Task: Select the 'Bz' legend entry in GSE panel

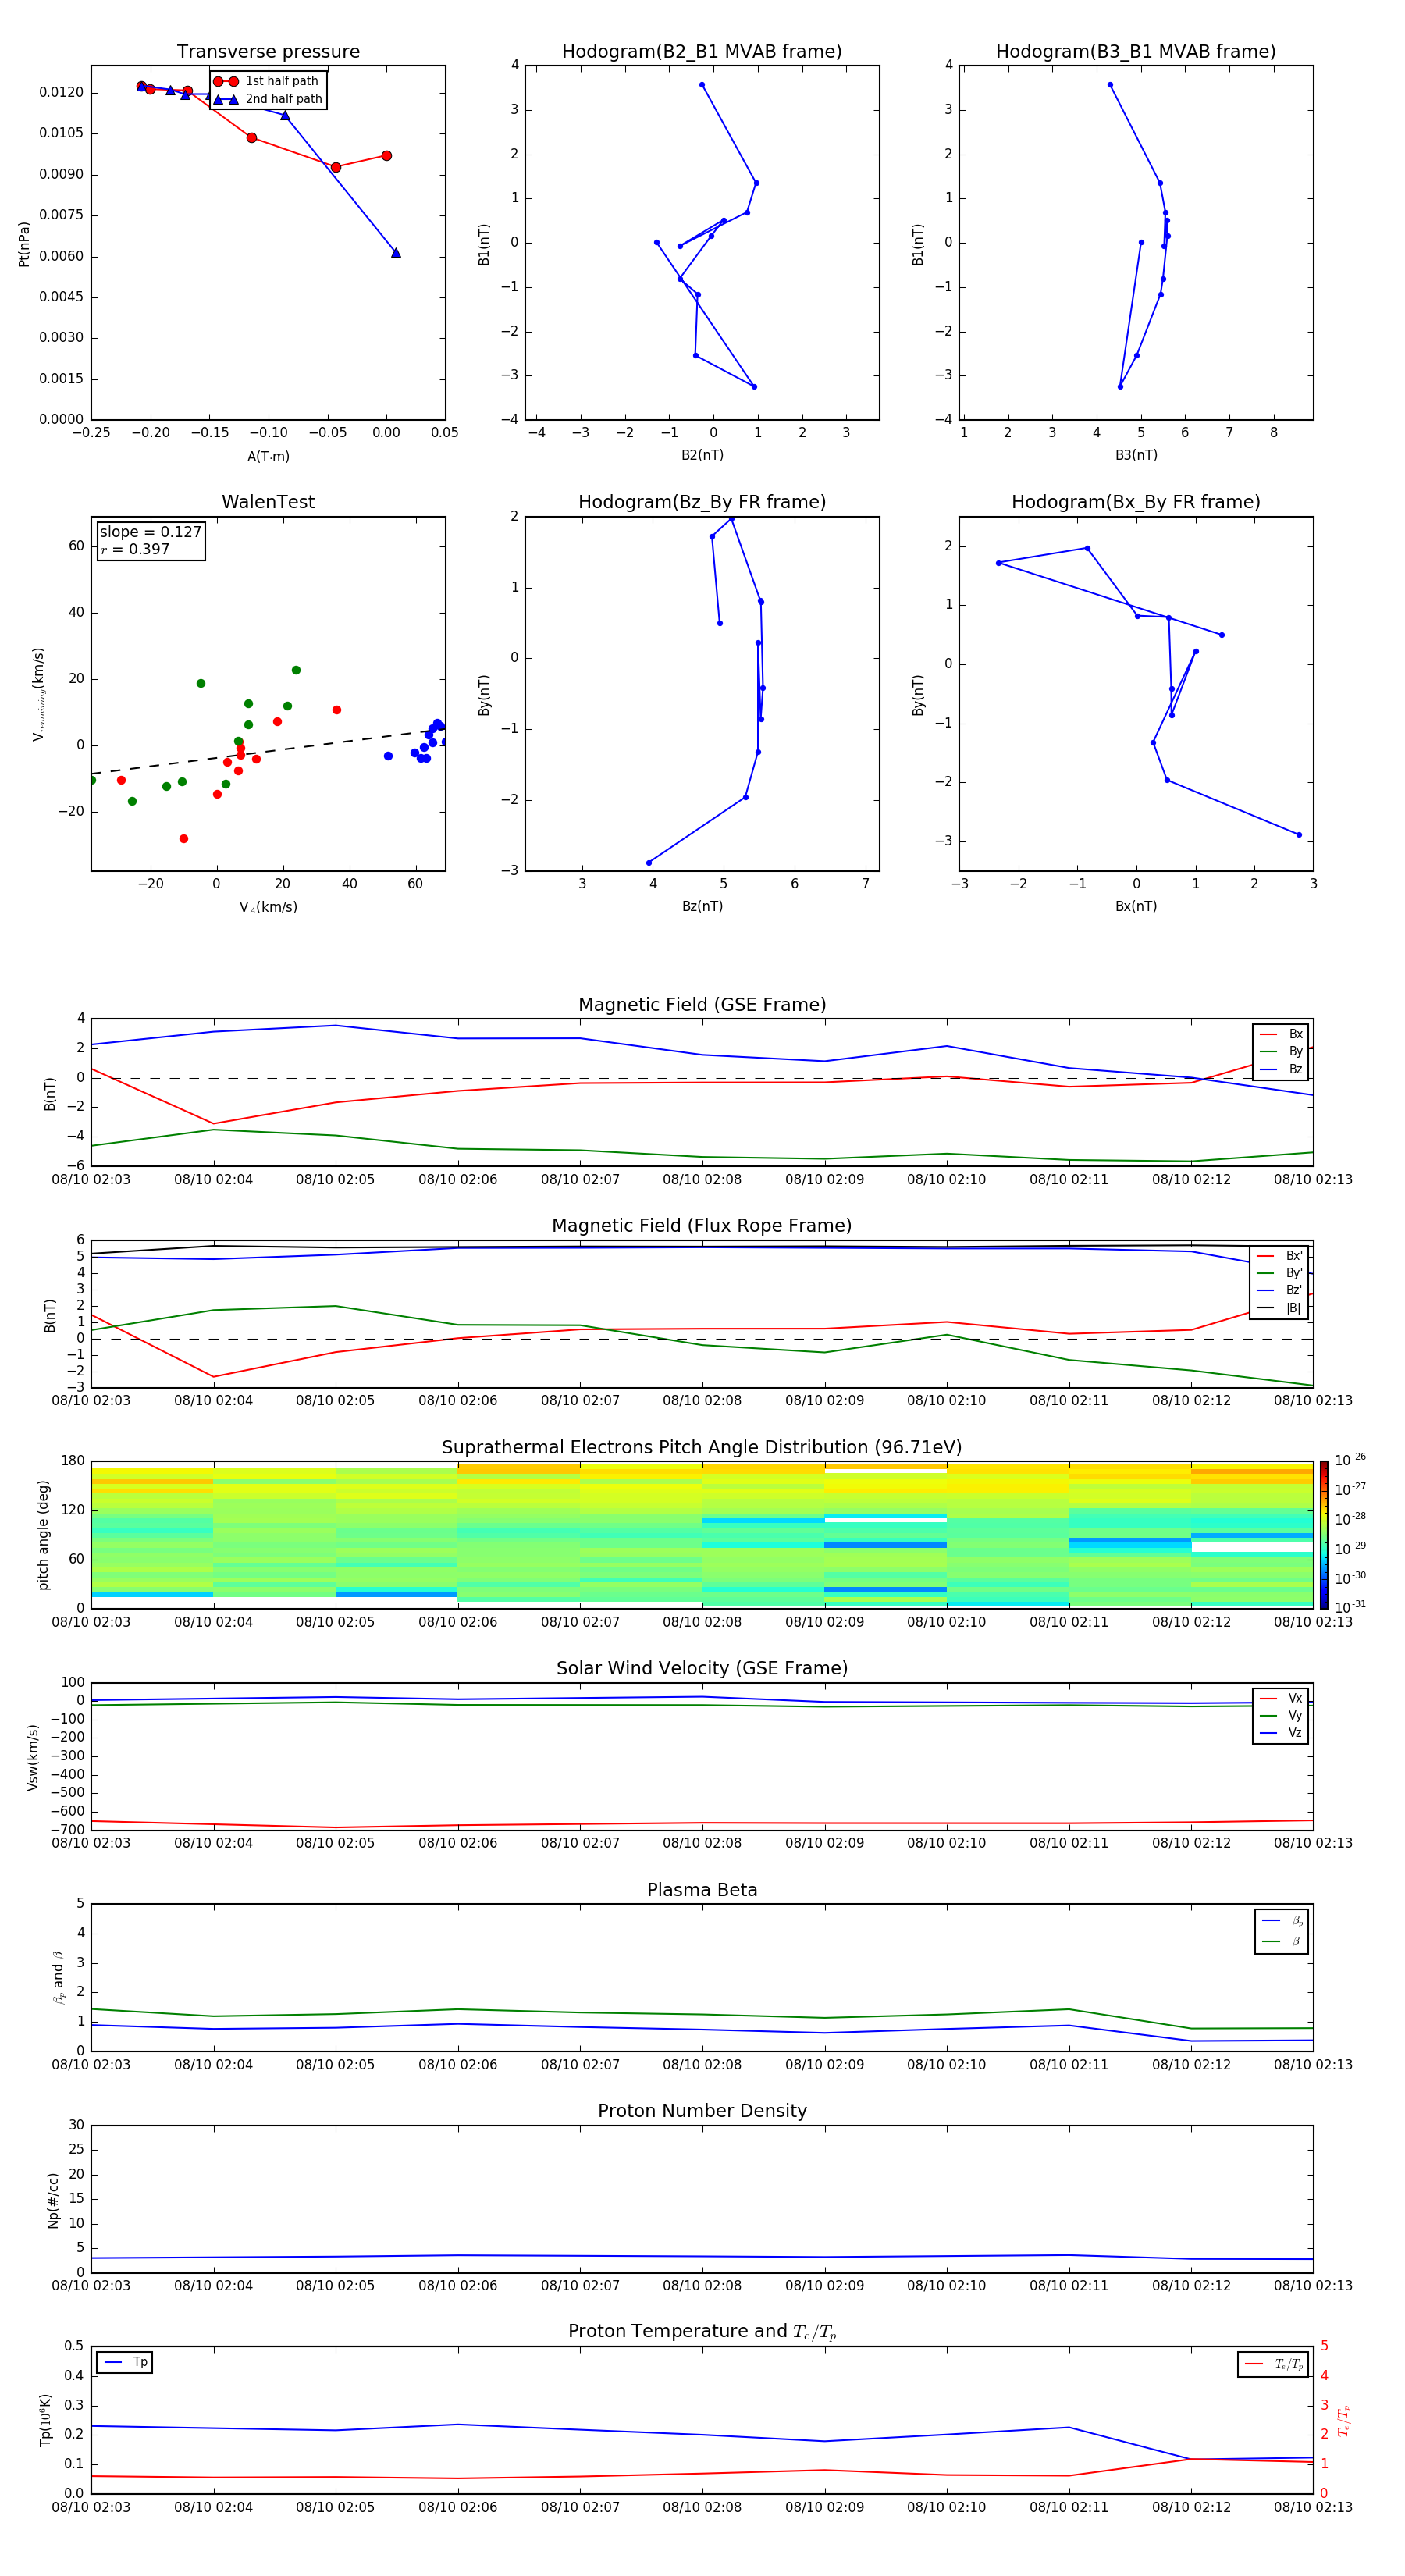Action: click(x=1281, y=1070)
